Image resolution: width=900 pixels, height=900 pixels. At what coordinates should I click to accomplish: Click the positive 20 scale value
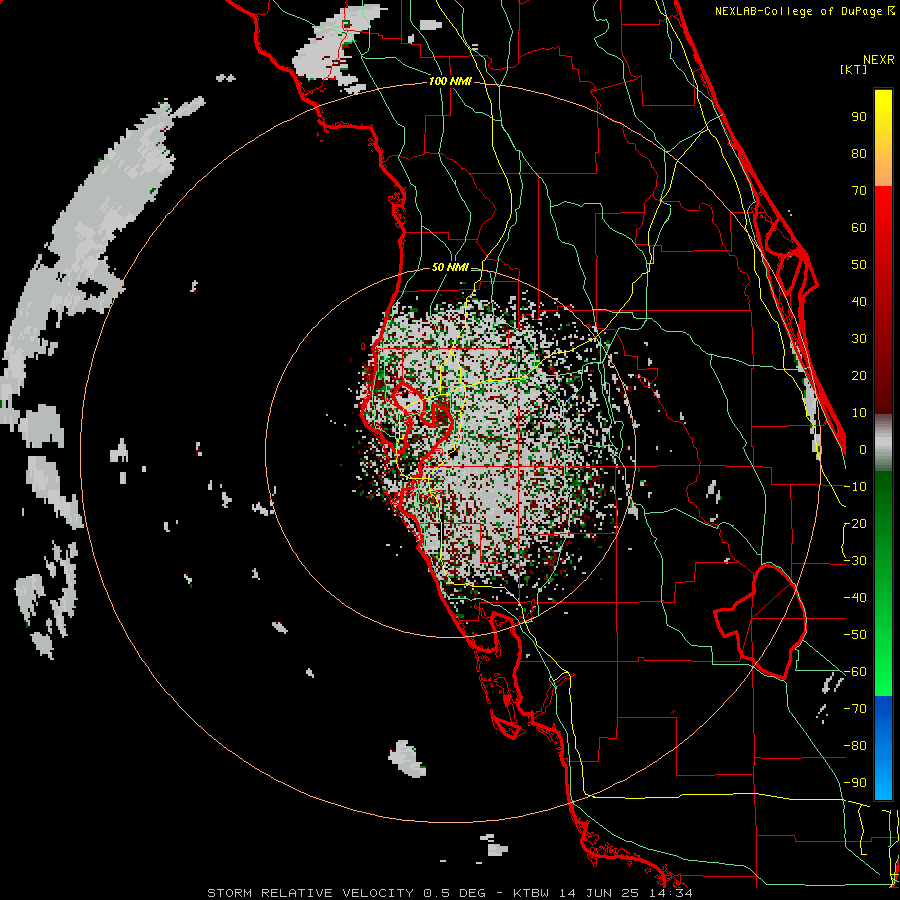coord(859,376)
